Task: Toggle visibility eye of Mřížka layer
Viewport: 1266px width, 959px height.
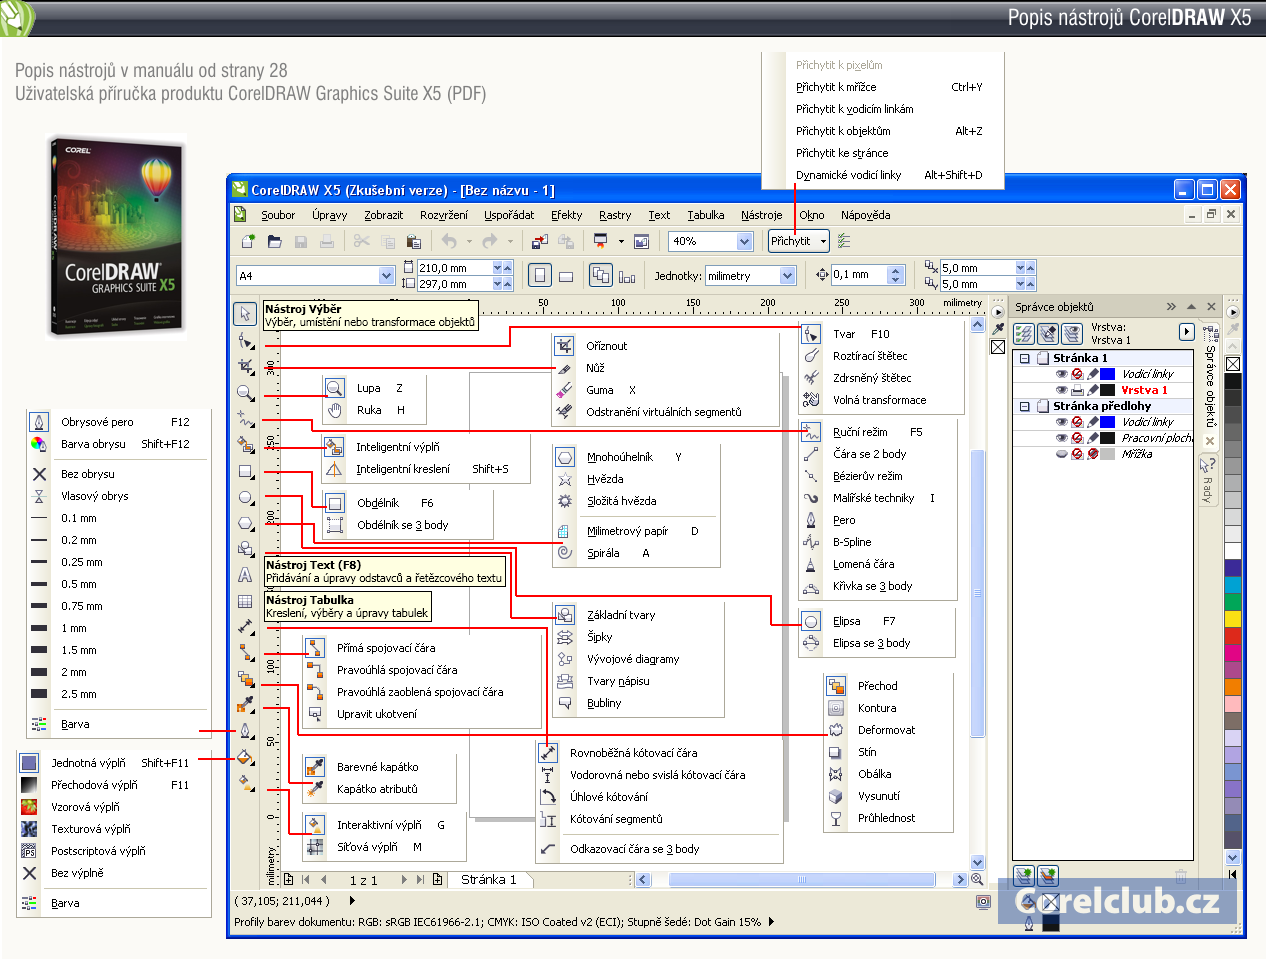Action: pos(1061,454)
